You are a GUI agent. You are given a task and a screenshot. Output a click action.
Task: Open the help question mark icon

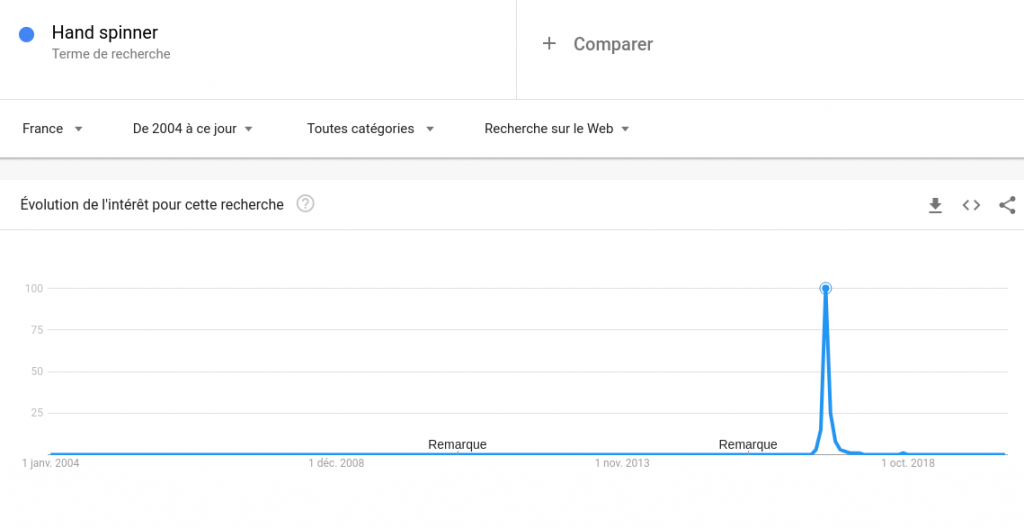tap(306, 204)
